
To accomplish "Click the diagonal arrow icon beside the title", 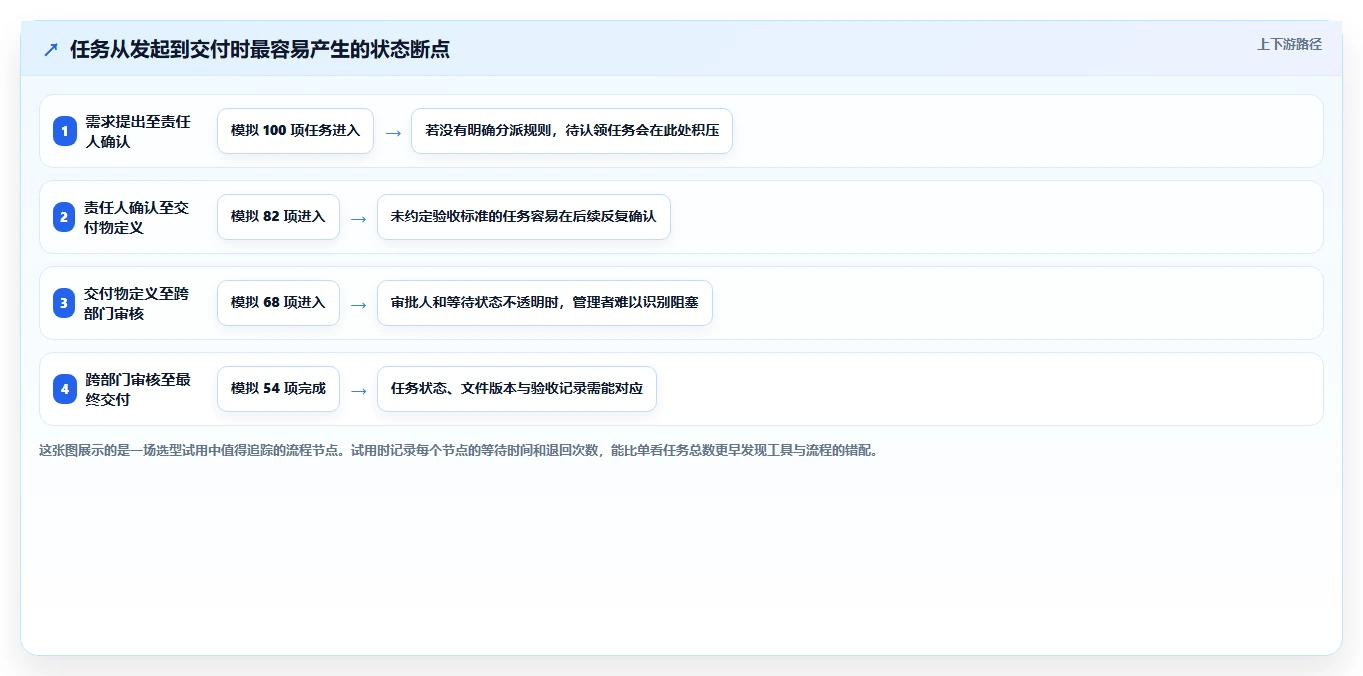I will [51, 49].
